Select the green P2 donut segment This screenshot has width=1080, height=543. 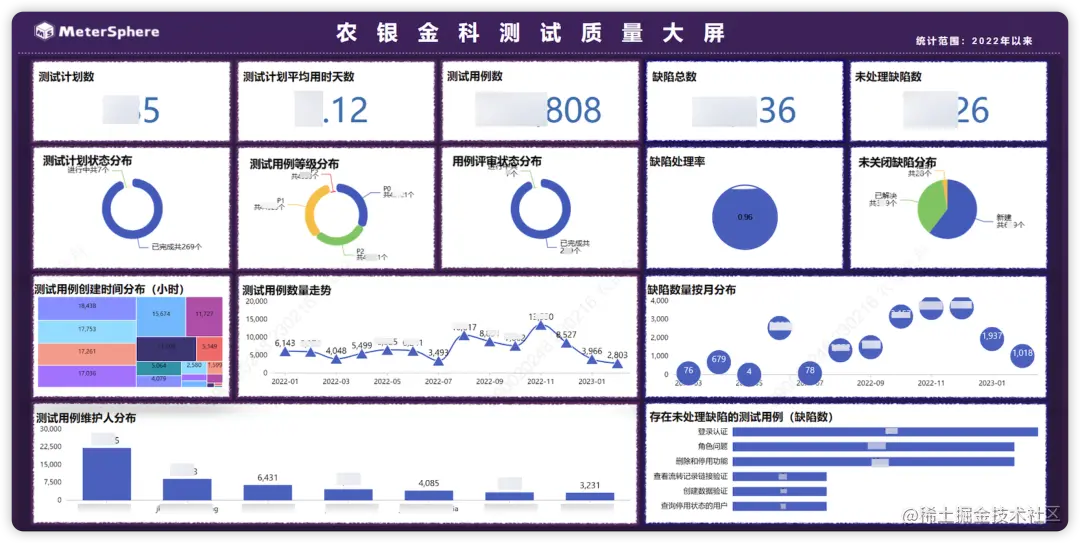point(340,238)
